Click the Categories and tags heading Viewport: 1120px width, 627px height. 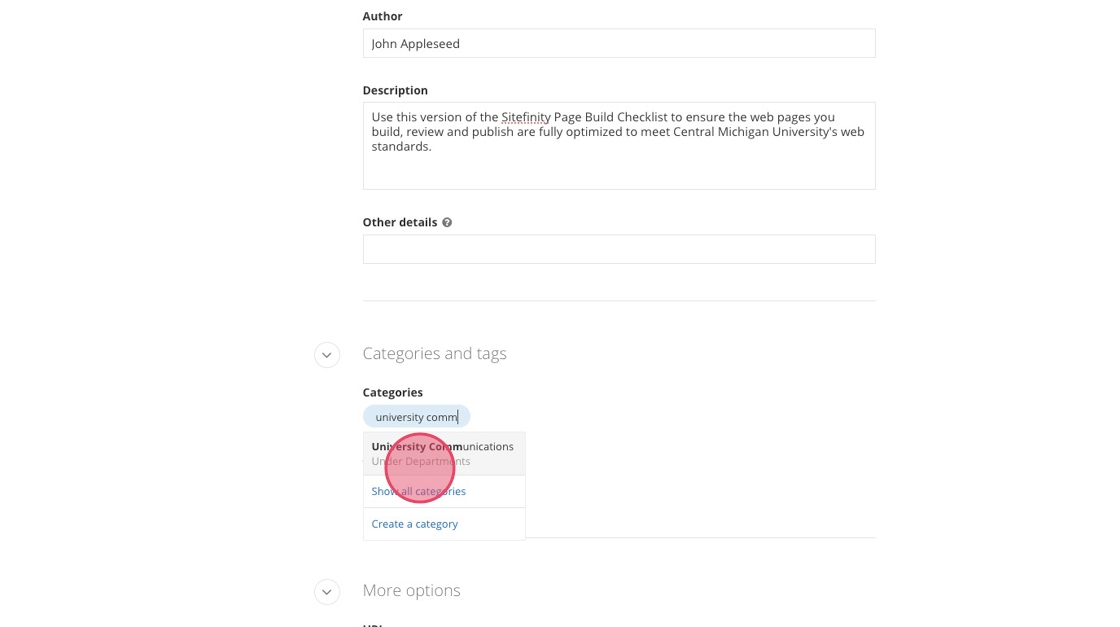tap(434, 354)
